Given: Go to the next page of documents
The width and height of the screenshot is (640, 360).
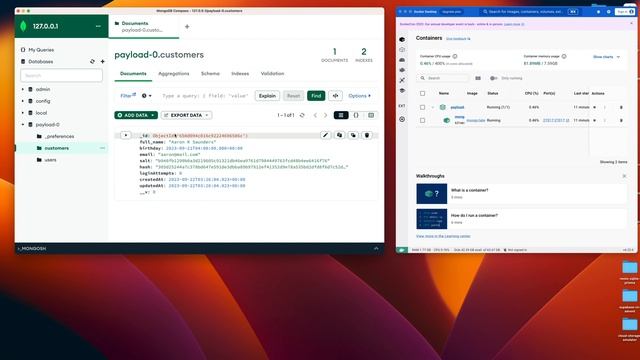Looking at the screenshot, I should [325, 115].
